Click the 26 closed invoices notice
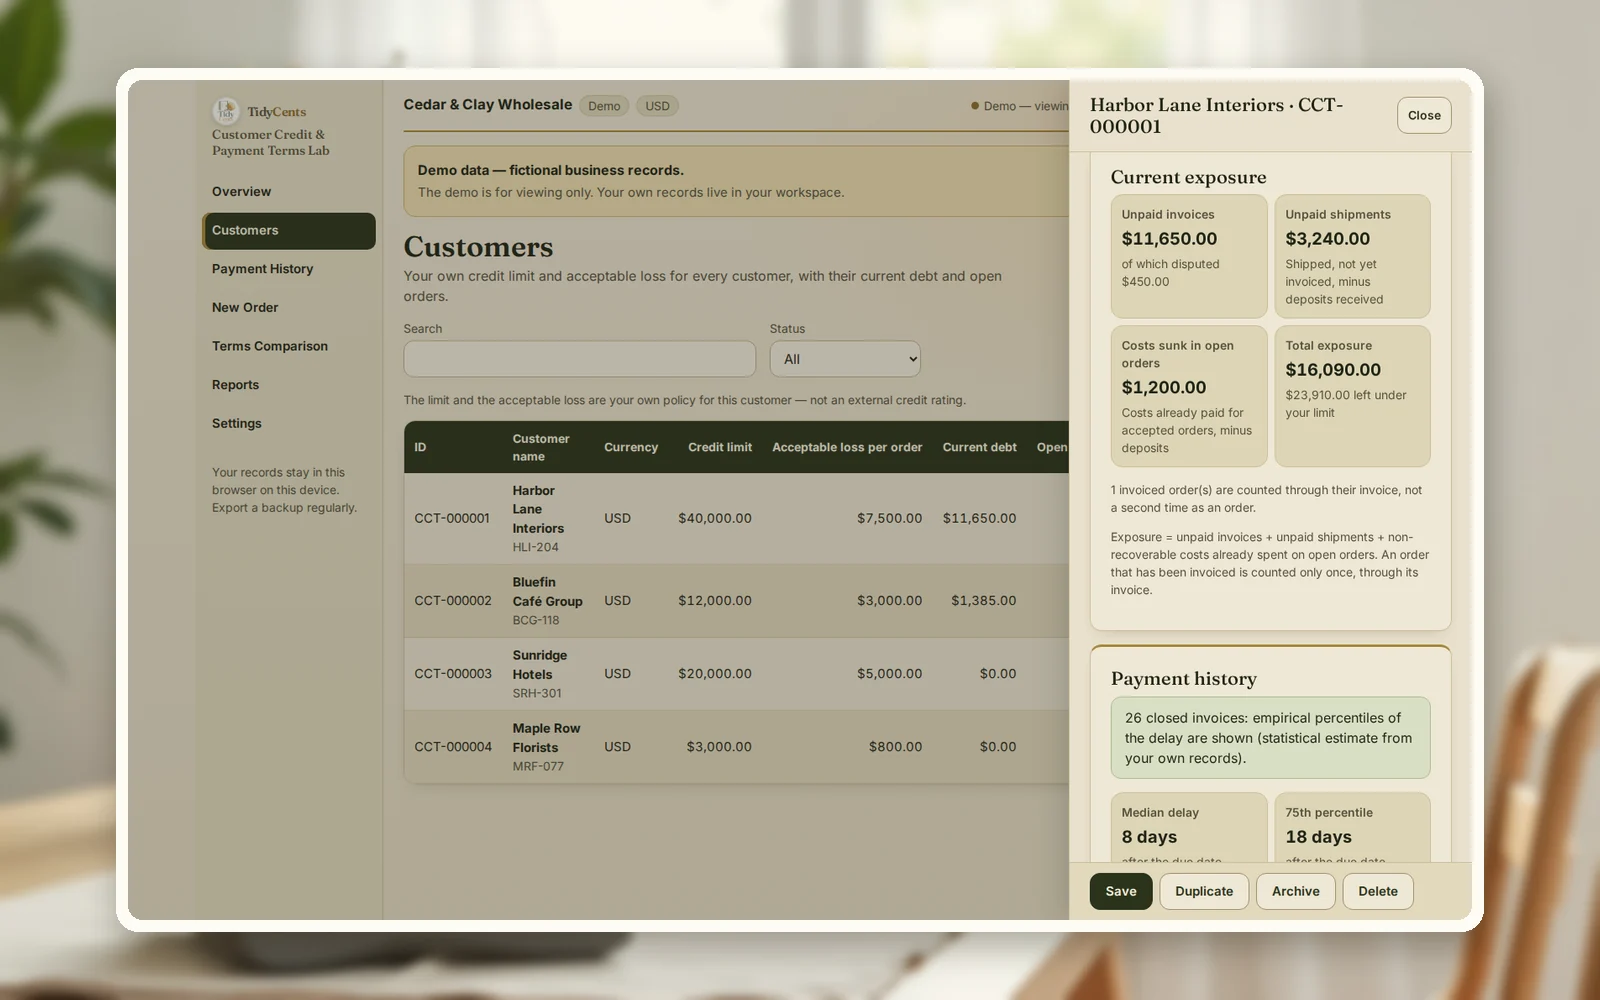The width and height of the screenshot is (1600, 1000). pyautogui.click(x=1270, y=738)
